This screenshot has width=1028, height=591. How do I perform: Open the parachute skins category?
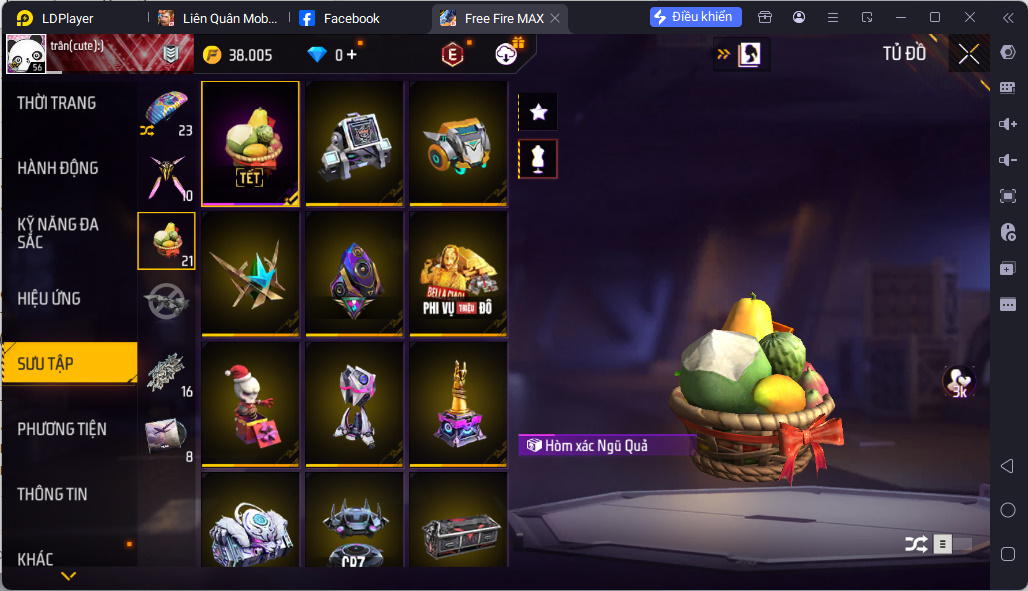click(x=167, y=113)
